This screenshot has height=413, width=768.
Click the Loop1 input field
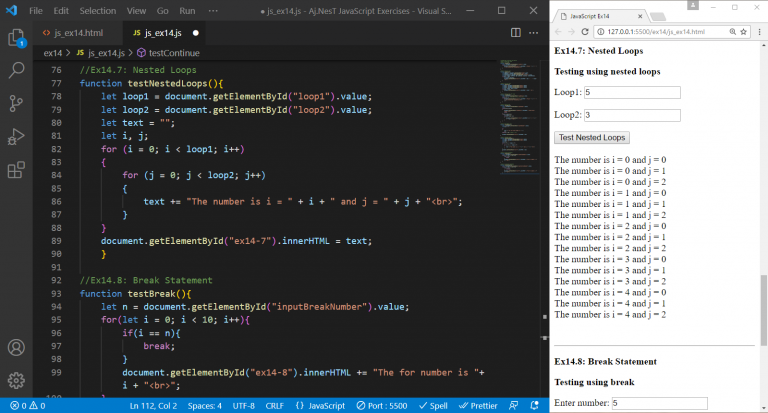click(x=632, y=92)
